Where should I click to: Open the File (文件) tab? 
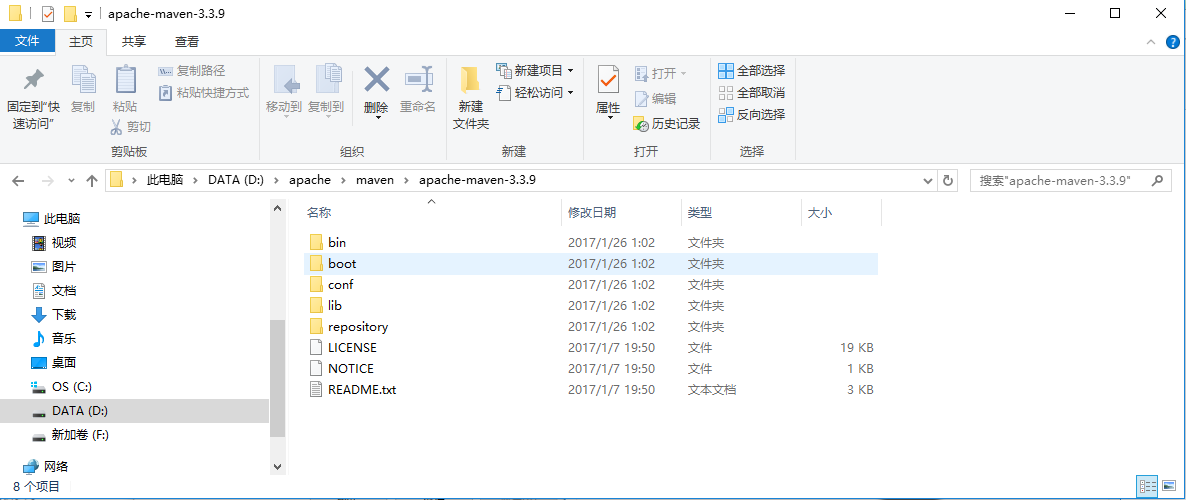[x=27, y=41]
